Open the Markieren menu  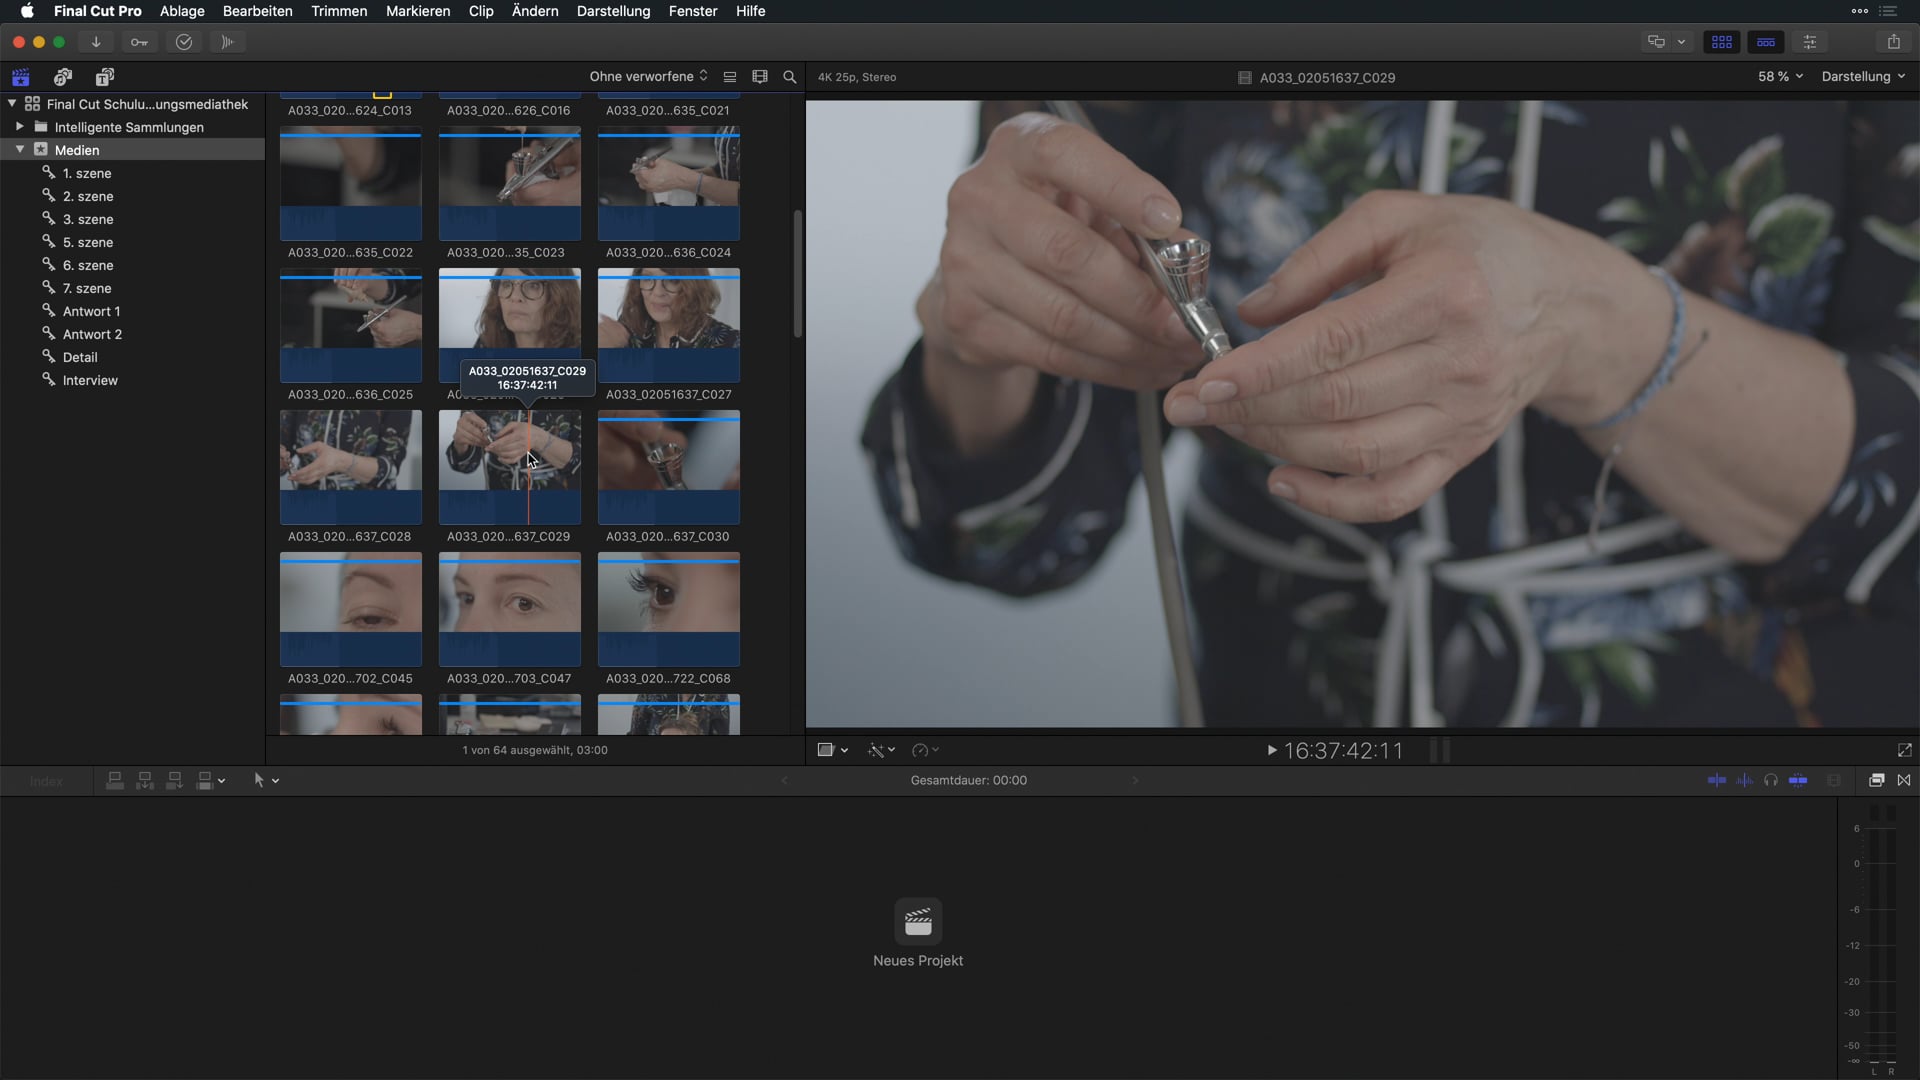(x=418, y=11)
